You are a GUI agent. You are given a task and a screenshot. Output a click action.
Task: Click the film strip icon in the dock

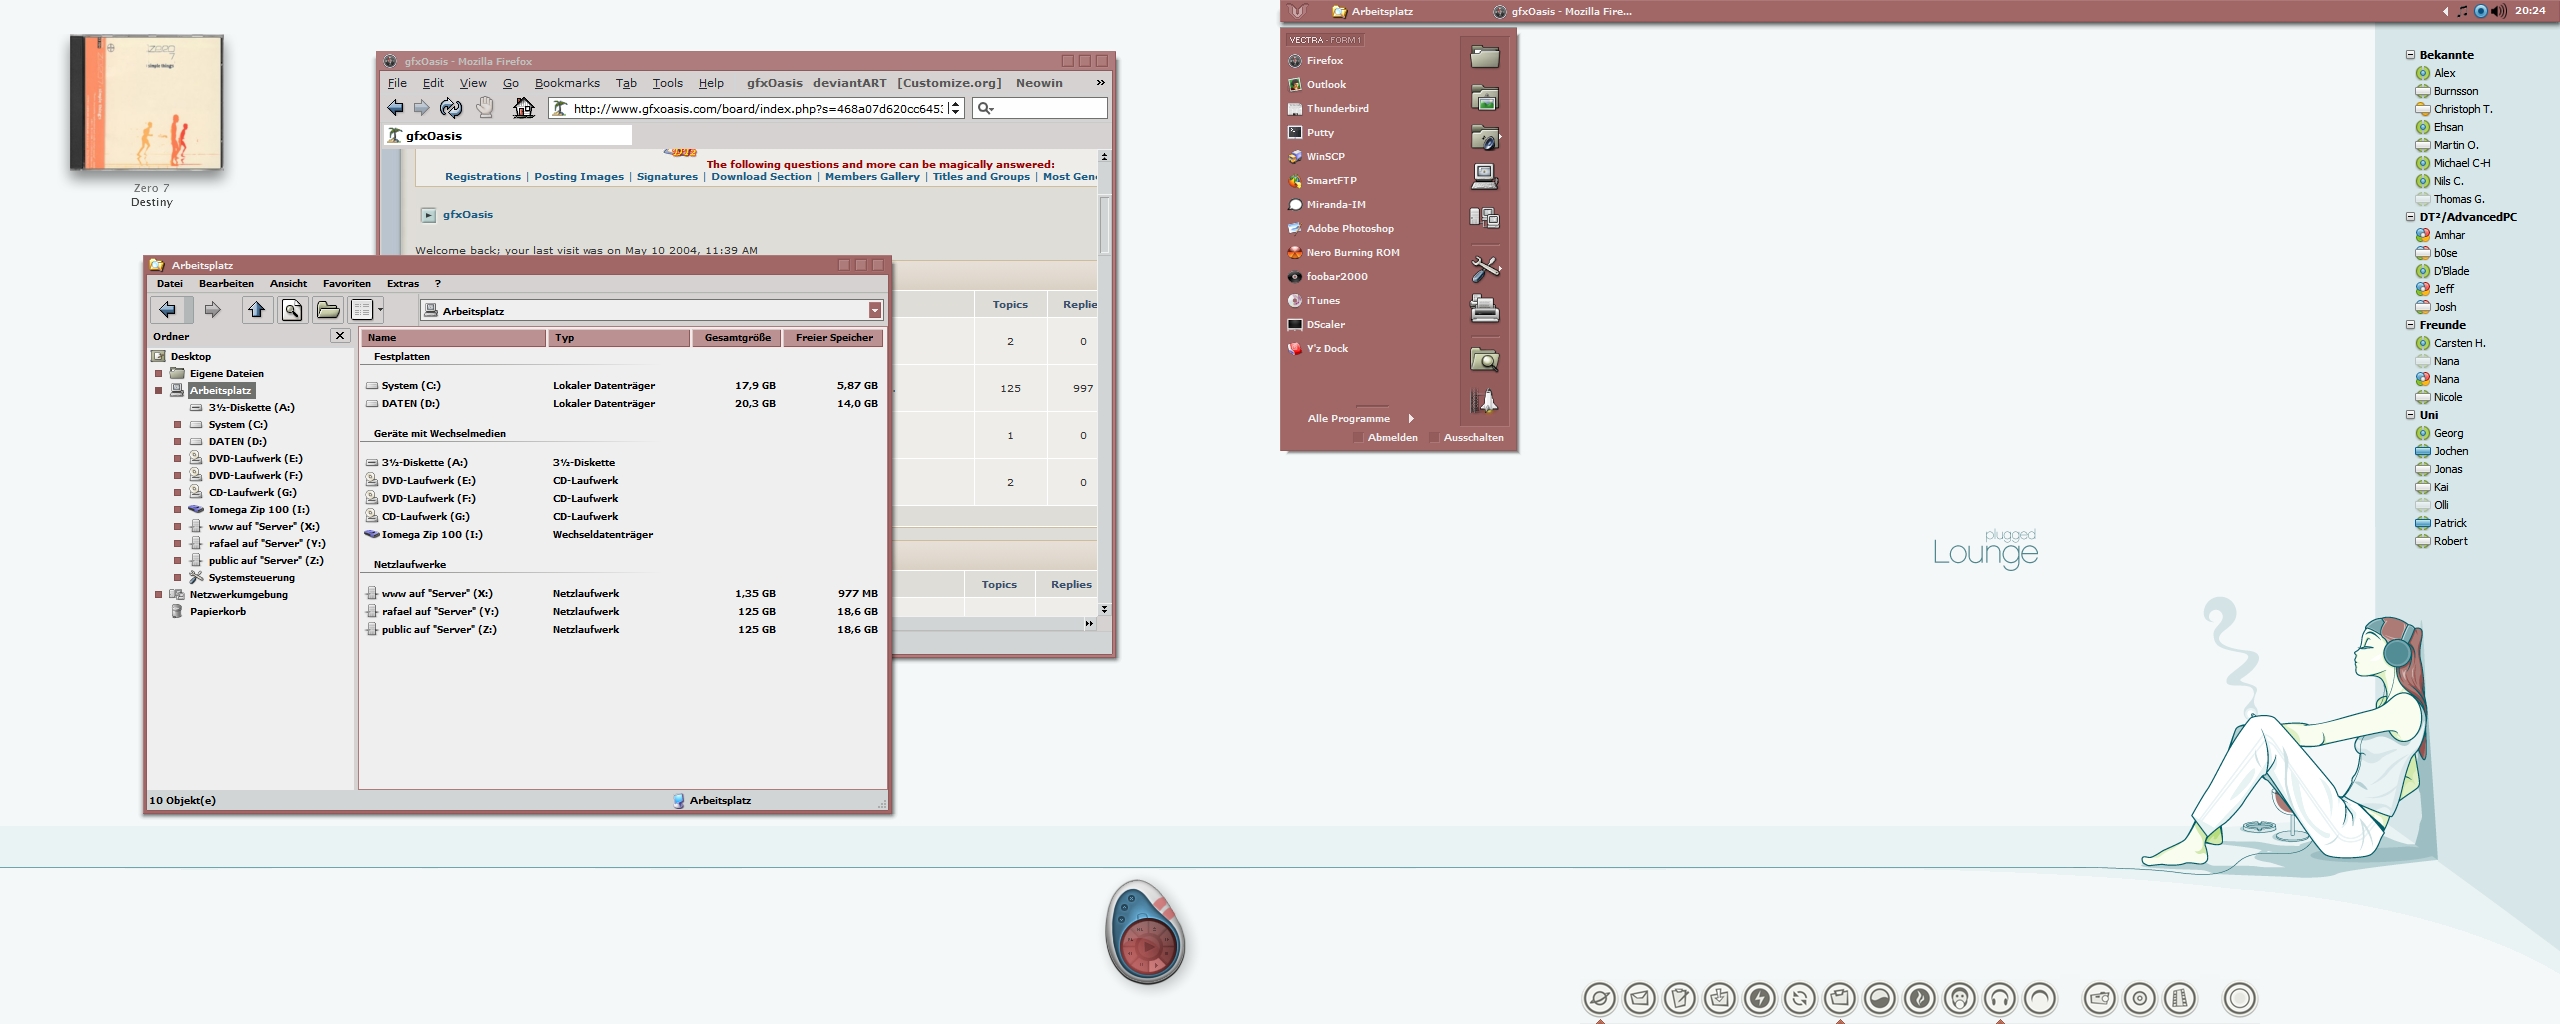2180,998
